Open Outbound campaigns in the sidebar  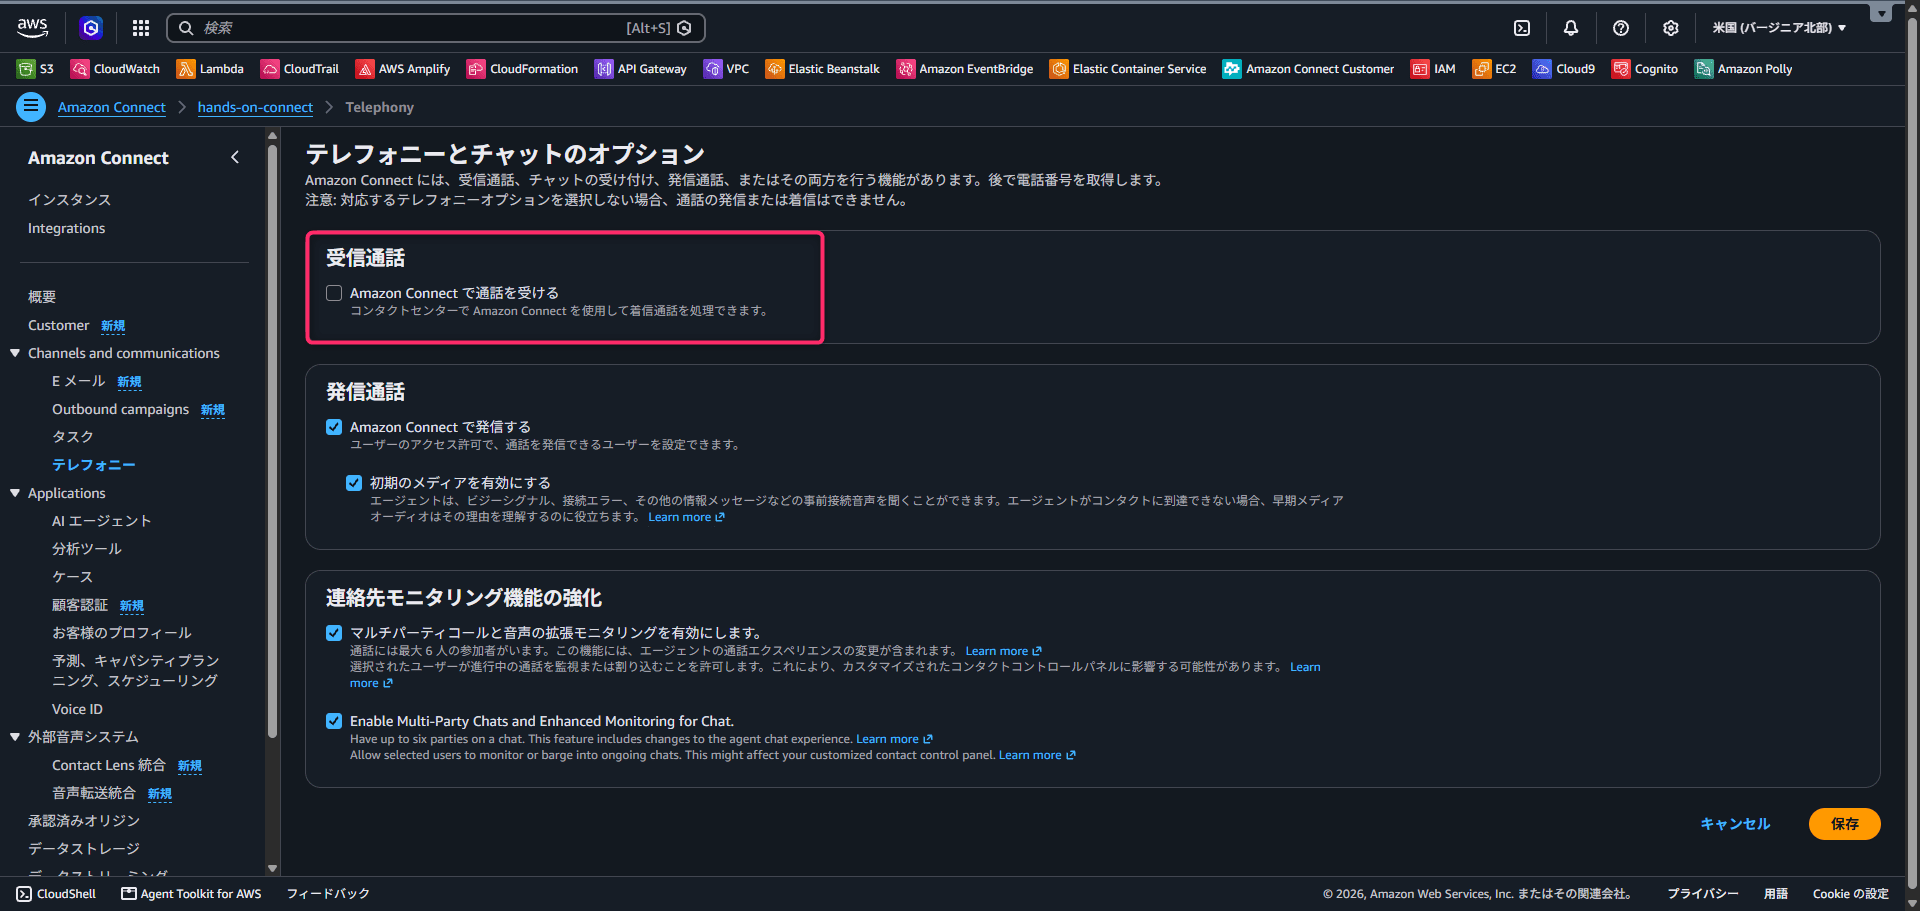(x=120, y=409)
